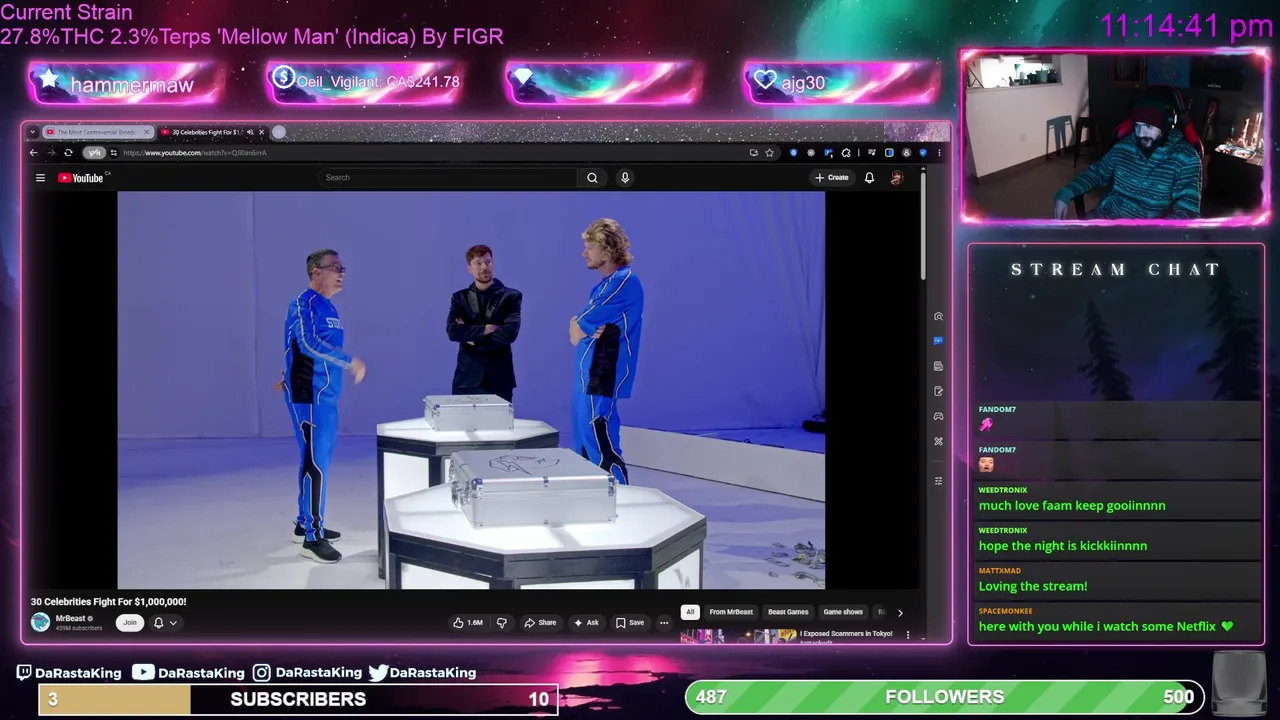
Task: Open the browser extensions puzzle icon
Action: 846,153
